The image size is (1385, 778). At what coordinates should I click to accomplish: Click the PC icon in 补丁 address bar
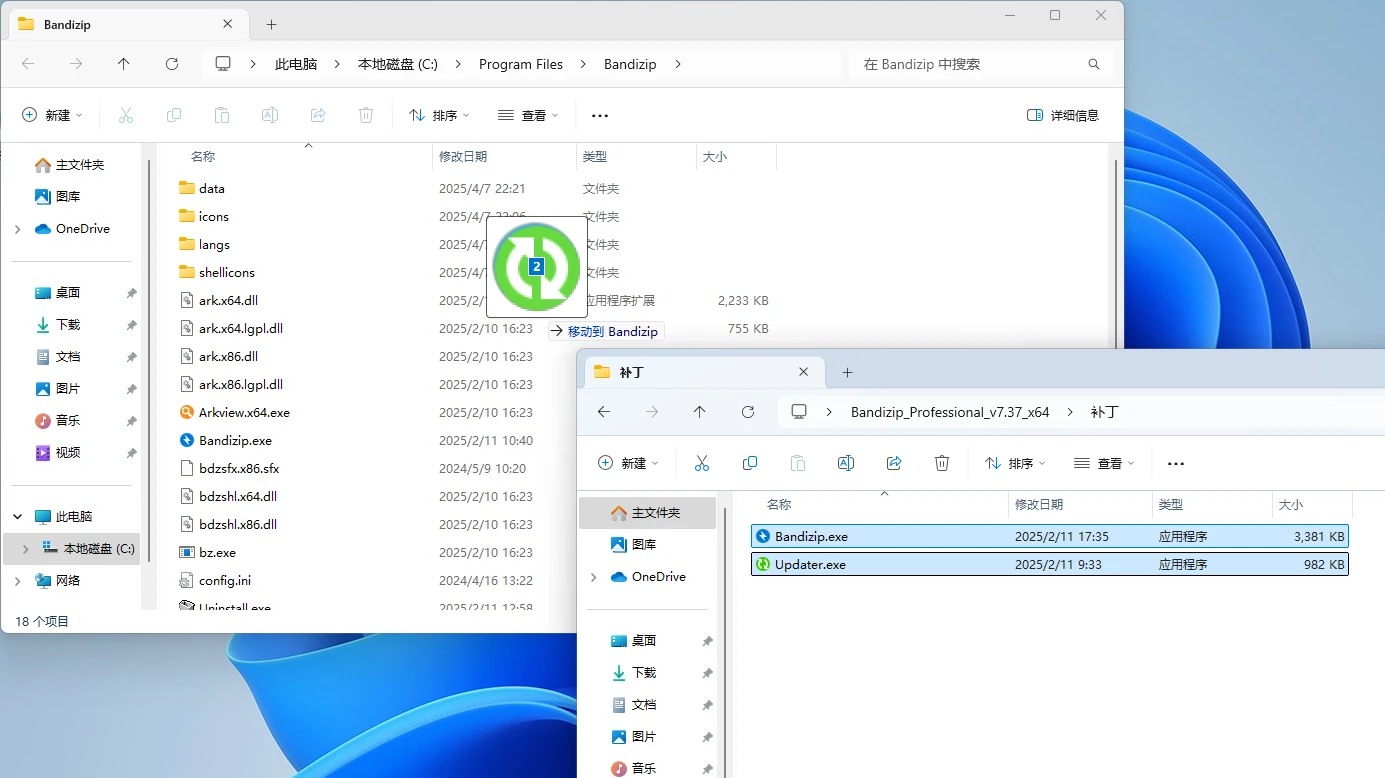point(799,412)
